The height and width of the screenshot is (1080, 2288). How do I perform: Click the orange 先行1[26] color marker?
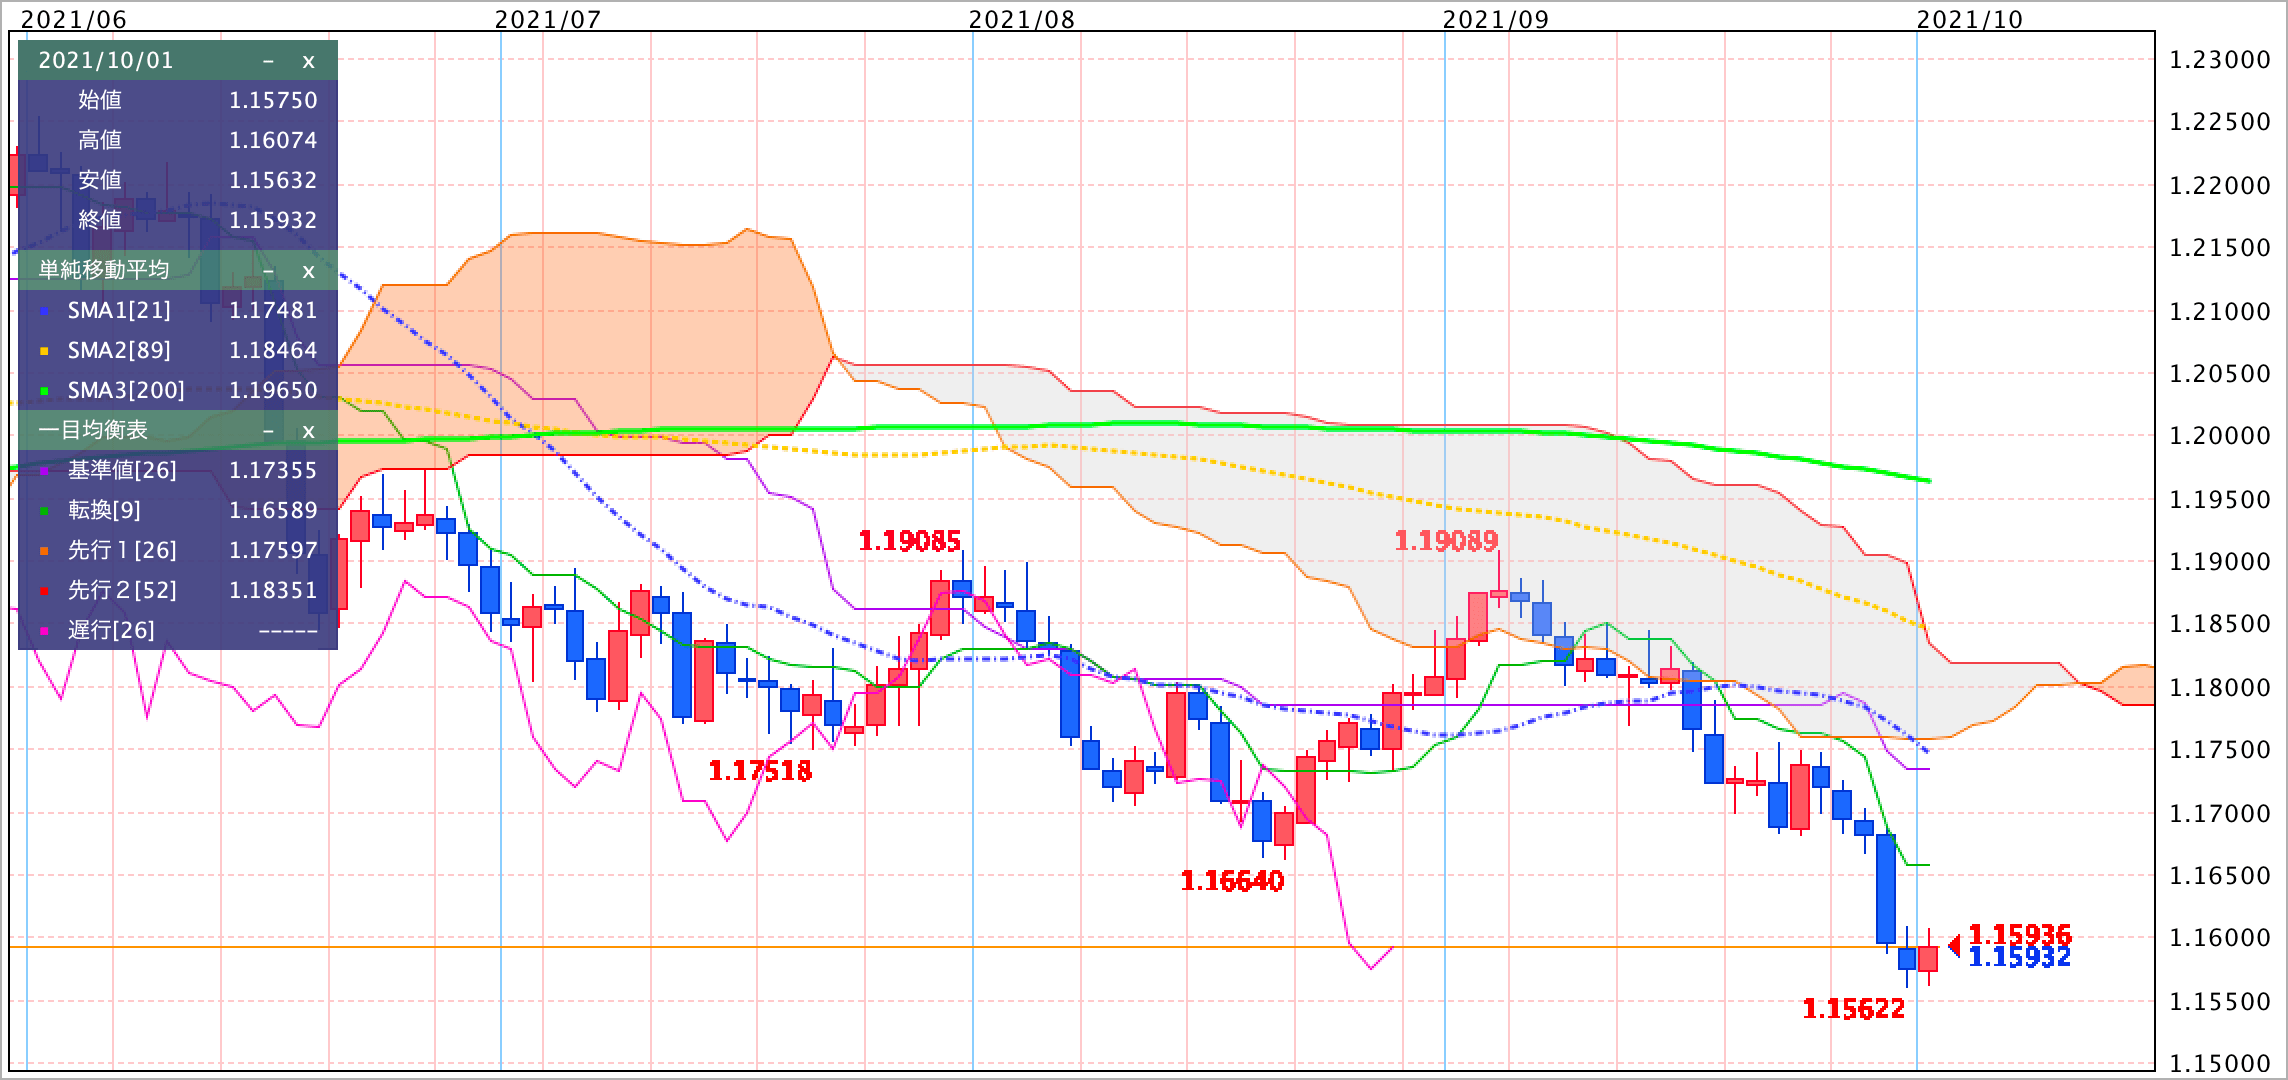[44, 552]
